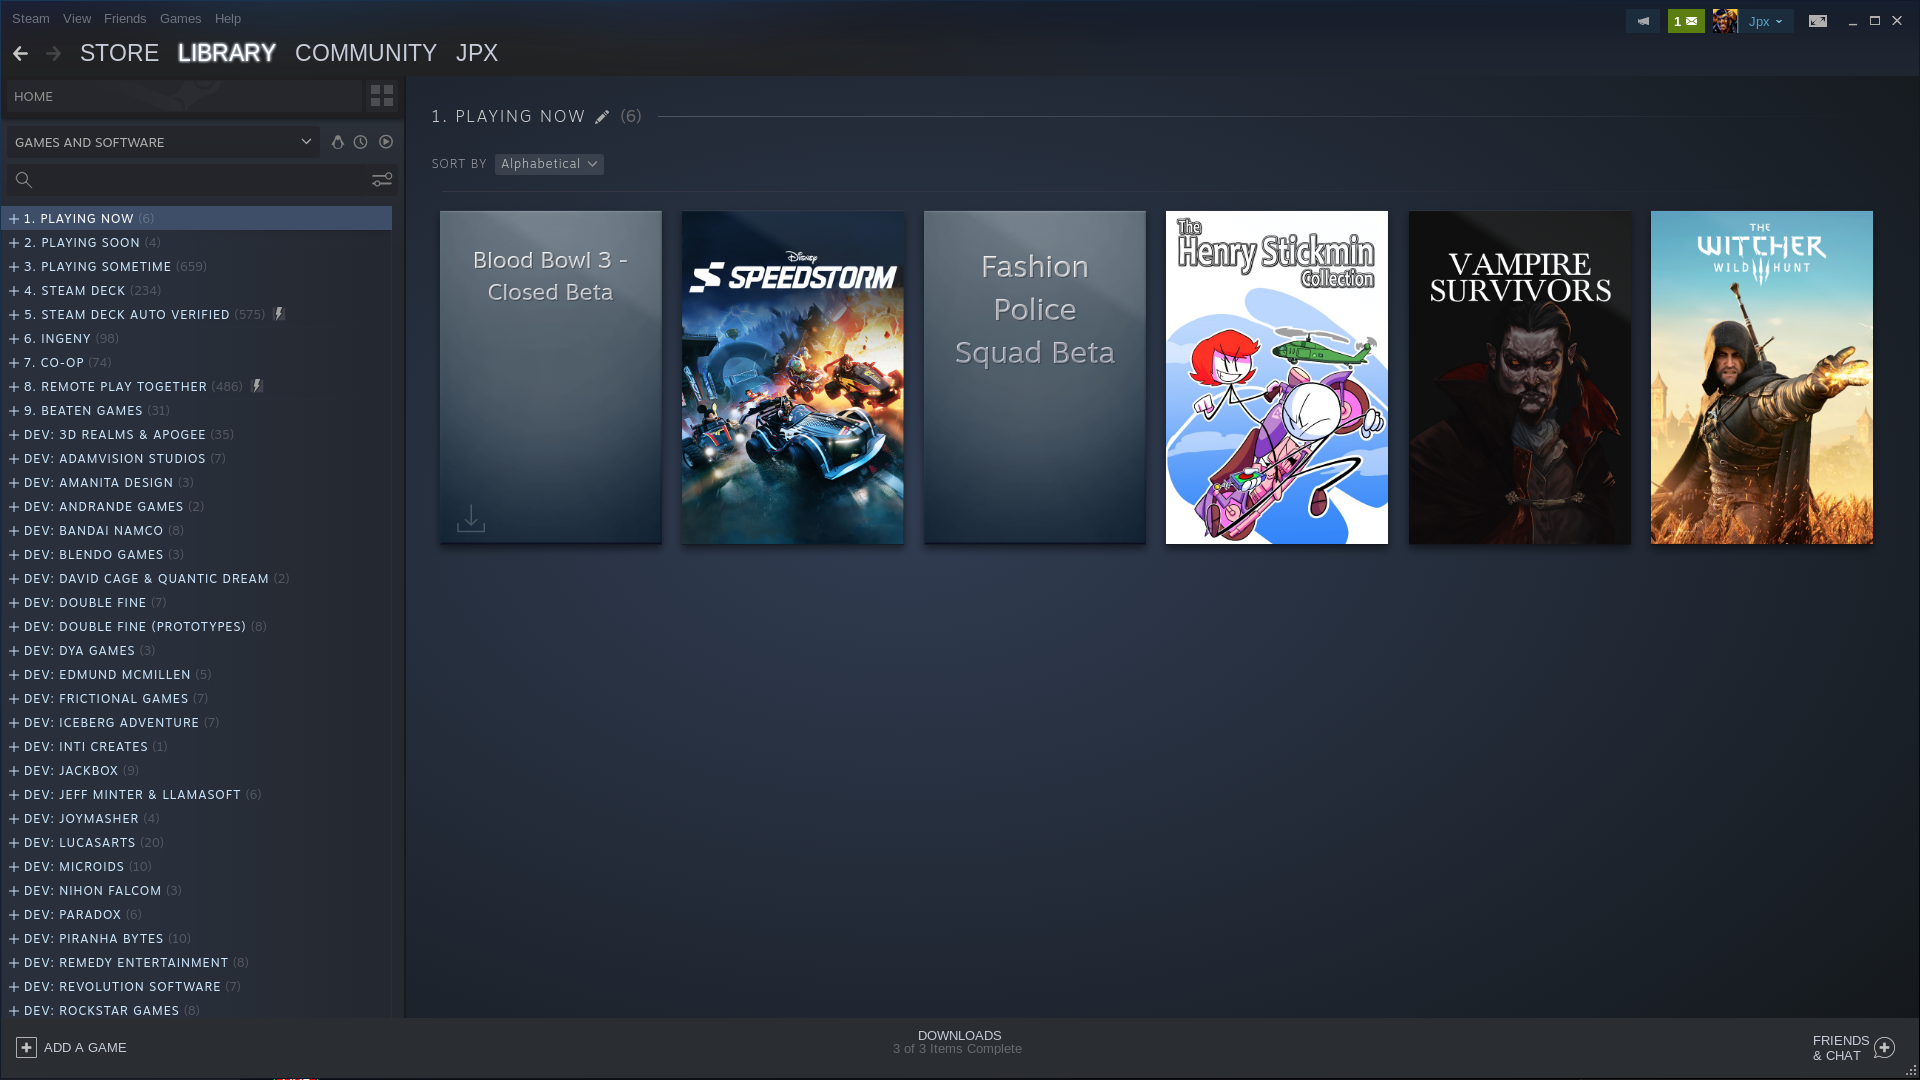Toggle dynamic collection lightning on Remote Play Together
1920x1080 pixels.
pyautogui.click(x=257, y=386)
